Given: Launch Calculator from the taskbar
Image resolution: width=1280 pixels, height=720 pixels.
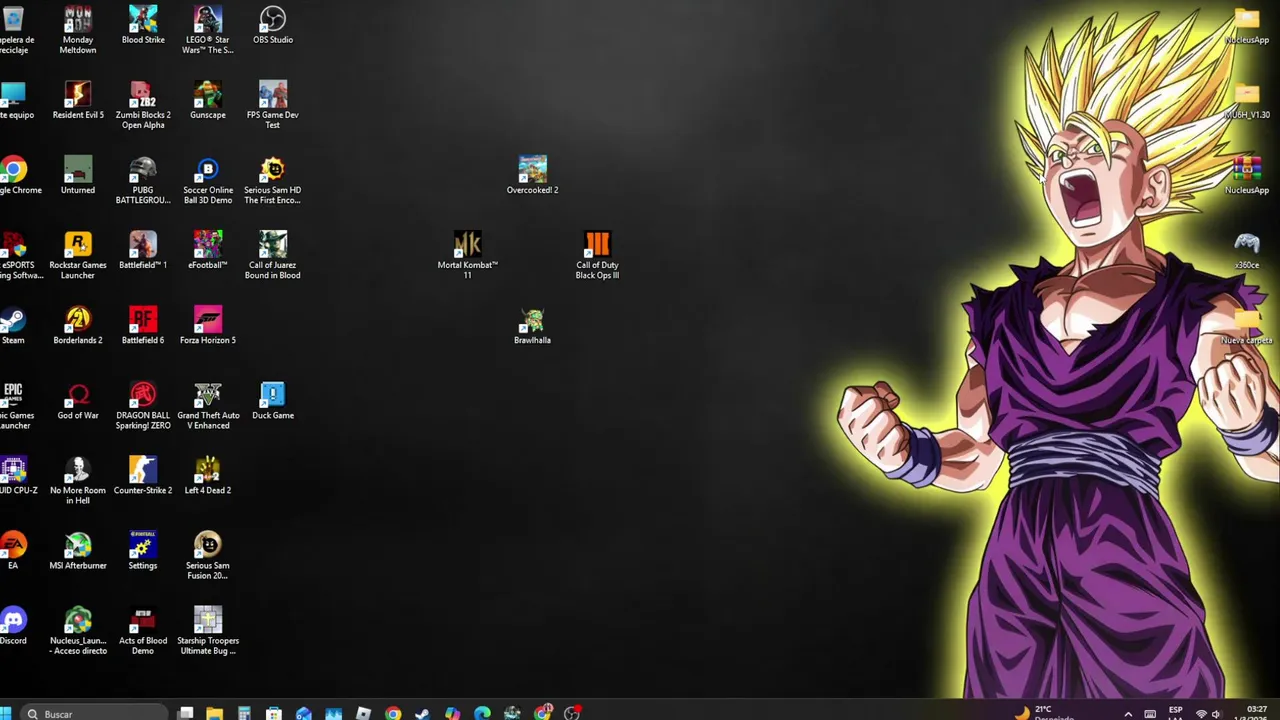Looking at the screenshot, I should pyautogui.click(x=244, y=713).
